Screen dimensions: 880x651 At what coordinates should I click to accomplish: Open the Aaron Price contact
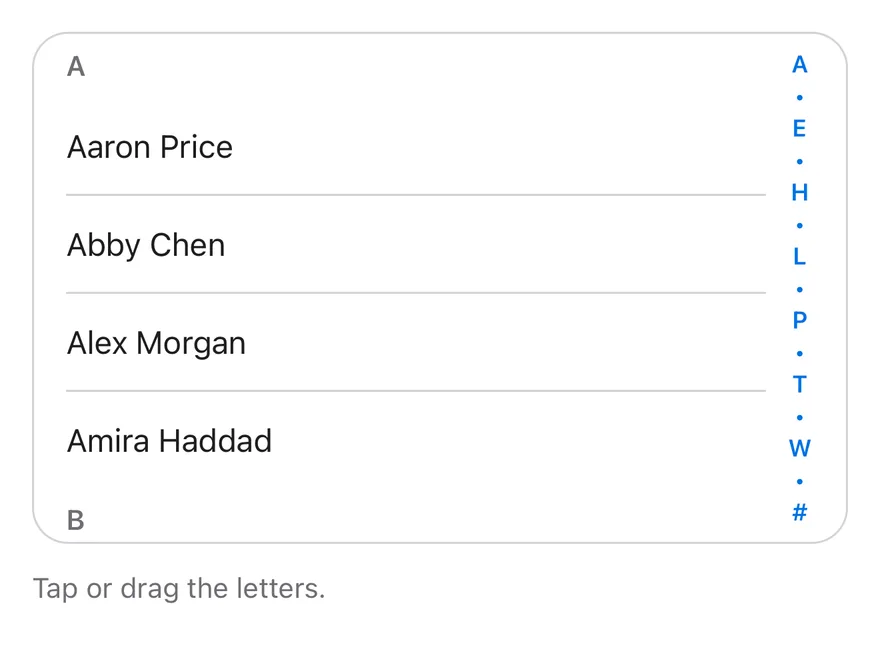(416, 147)
